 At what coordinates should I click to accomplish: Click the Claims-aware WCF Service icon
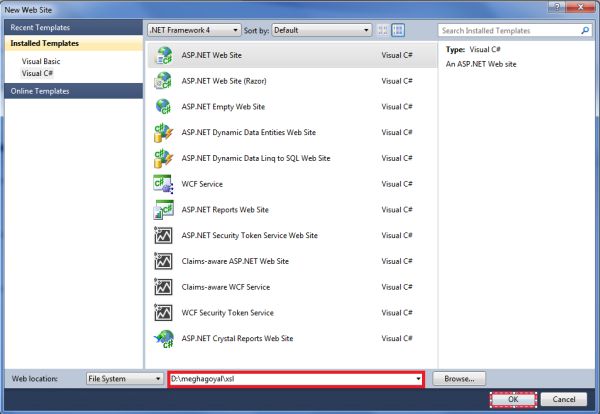pos(163,287)
